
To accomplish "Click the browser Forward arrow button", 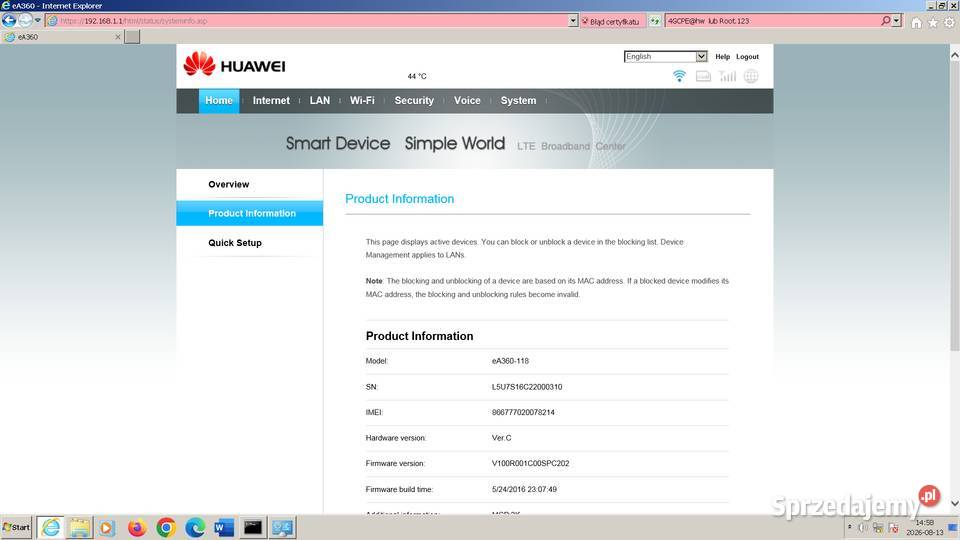I will [24, 20].
